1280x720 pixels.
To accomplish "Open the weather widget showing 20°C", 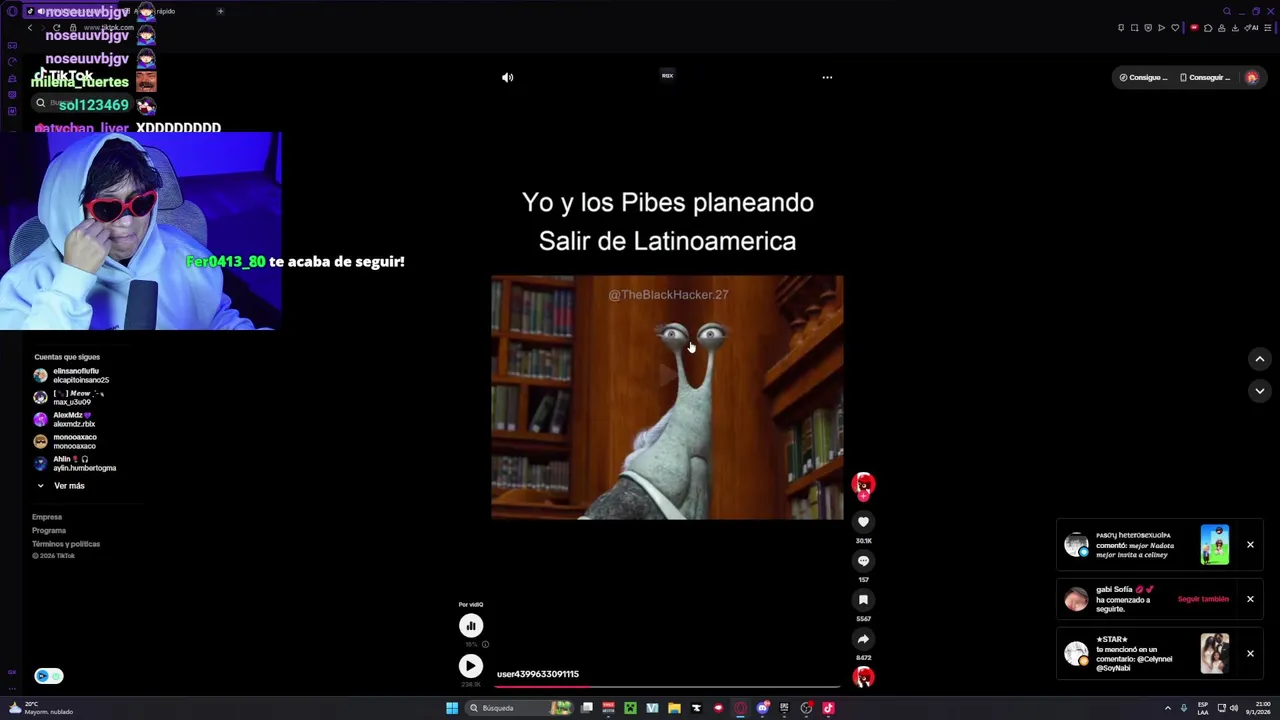I will 40,708.
